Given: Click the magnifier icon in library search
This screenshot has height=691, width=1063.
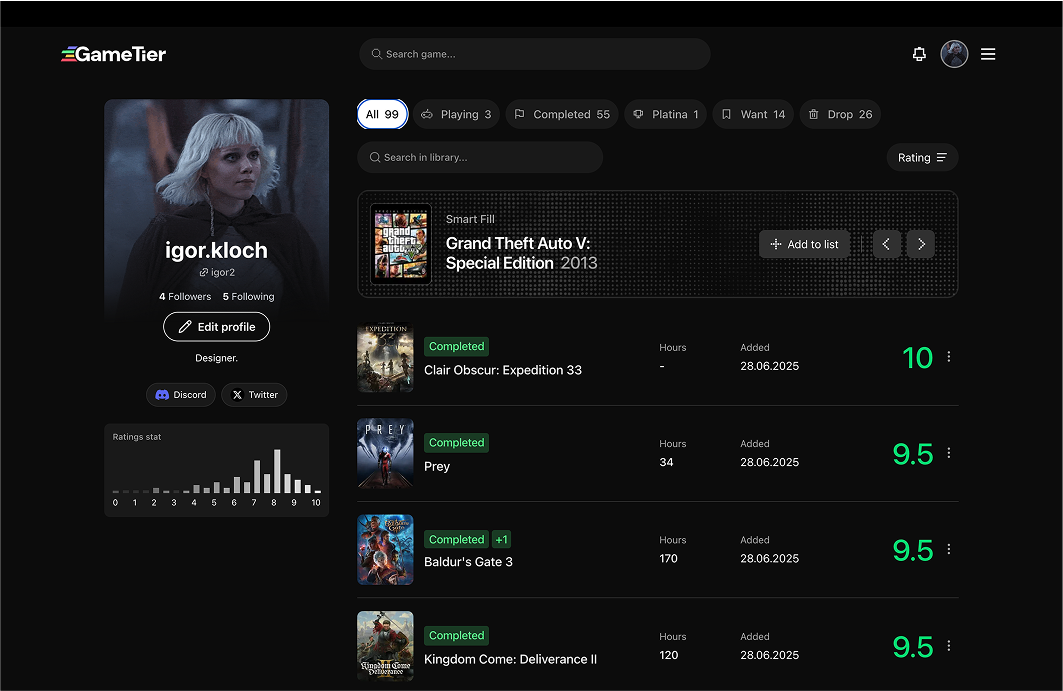Looking at the screenshot, I should click(x=375, y=157).
